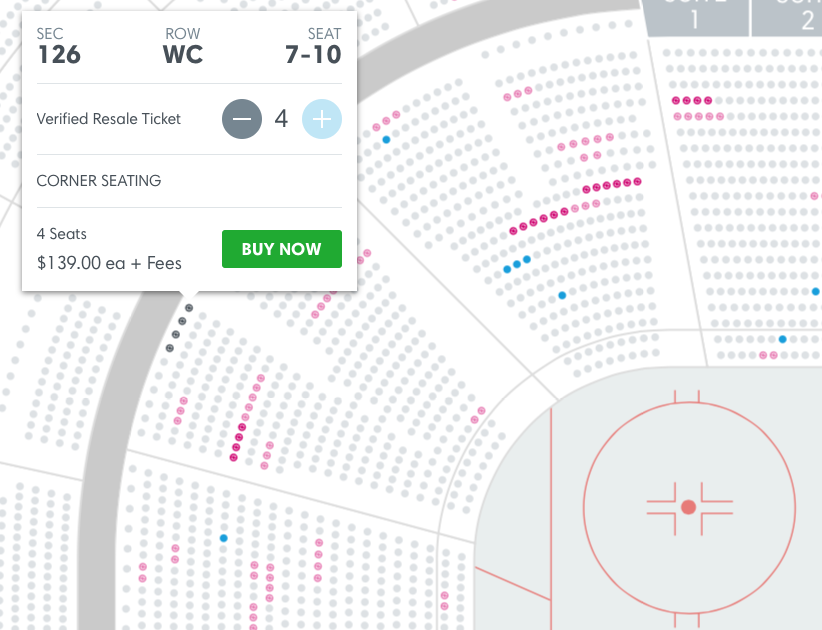Click the red center ice dot
The width and height of the screenshot is (822, 630).
pyautogui.click(x=688, y=507)
